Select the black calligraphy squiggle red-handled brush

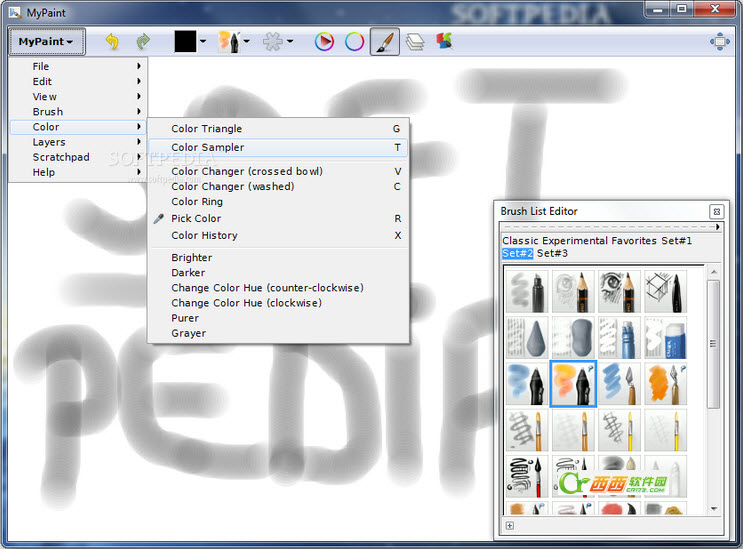click(x=527, y=476)
